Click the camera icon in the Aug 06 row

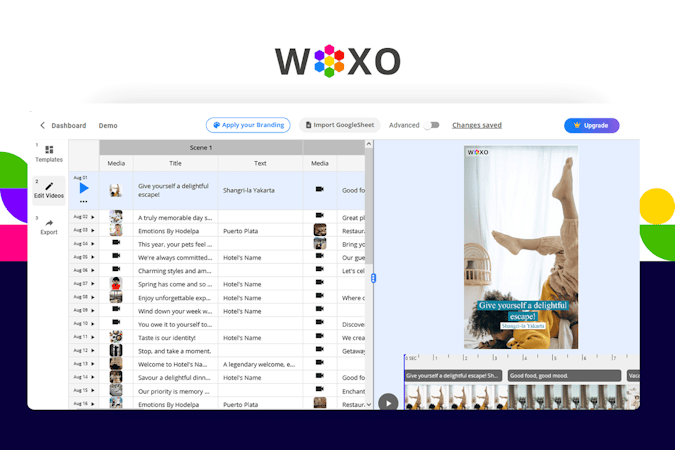click(x=116, y=269)
